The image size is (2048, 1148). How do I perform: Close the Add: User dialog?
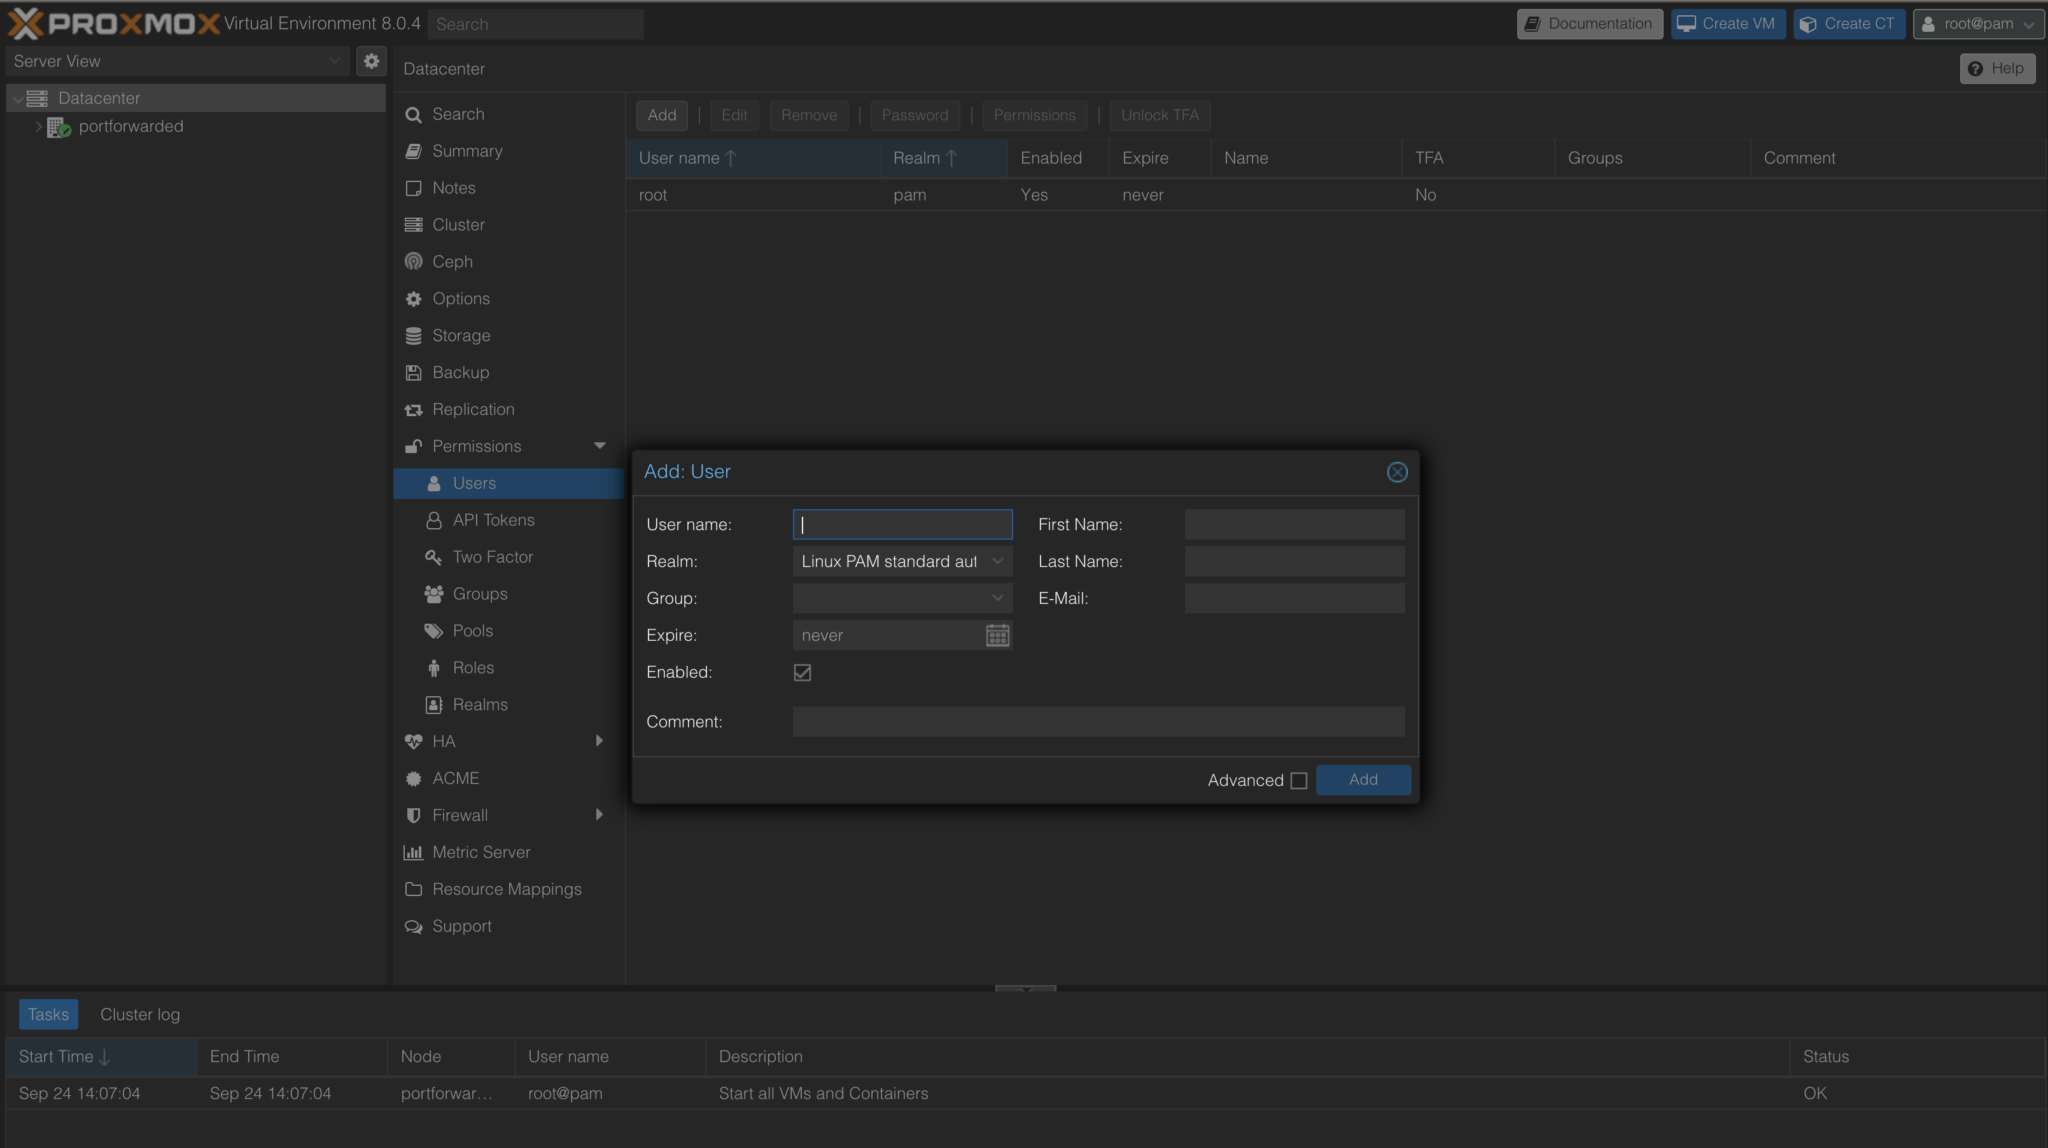click(1397, 472)
